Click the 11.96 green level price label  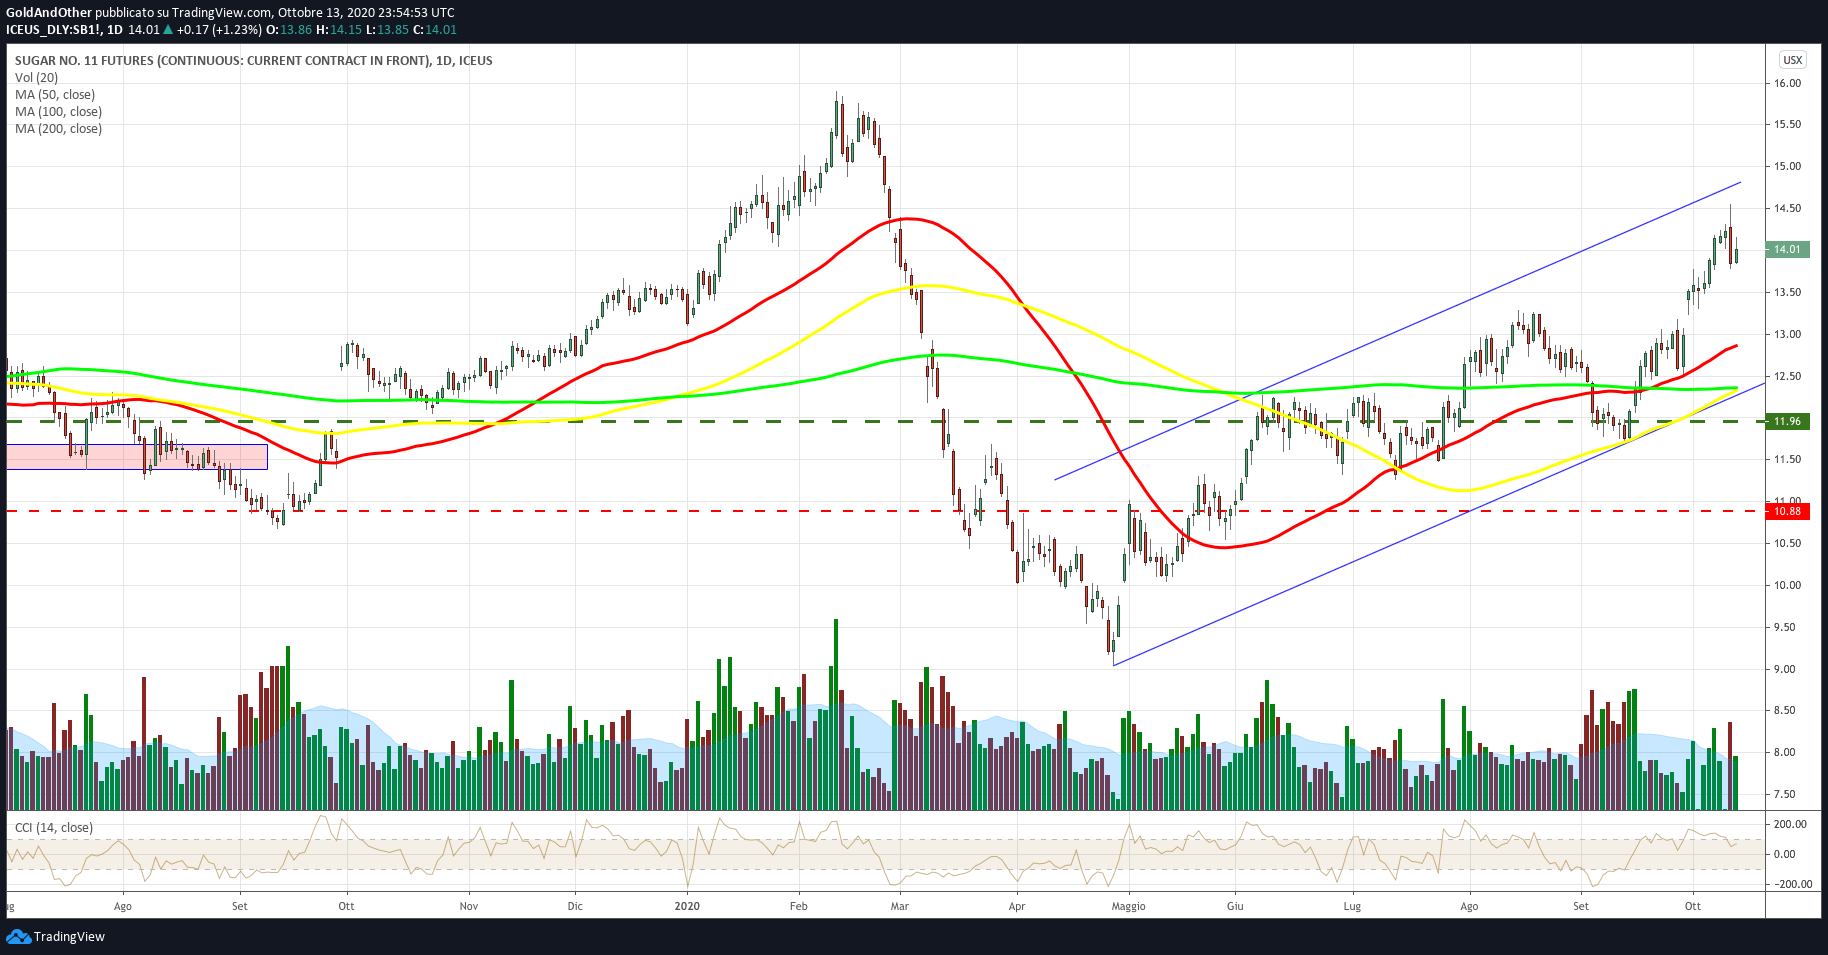(1787, 421)
